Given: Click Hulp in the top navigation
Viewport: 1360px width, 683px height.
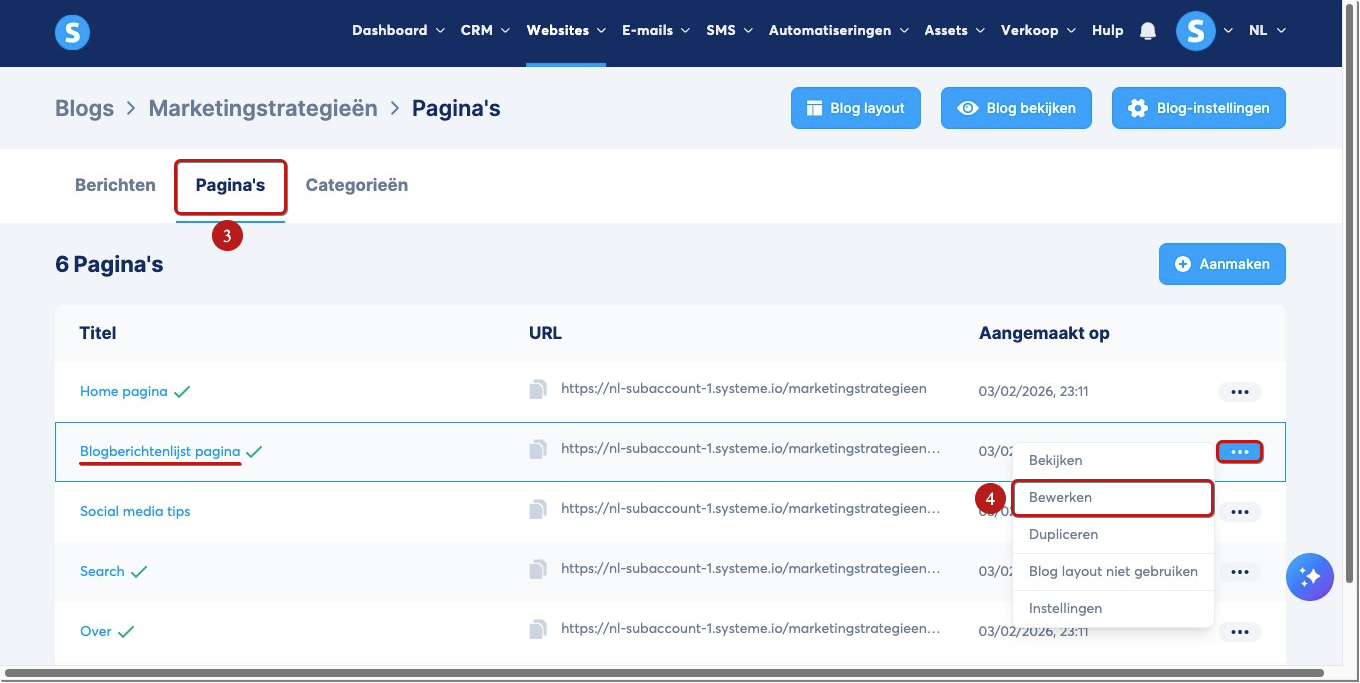Looking at the screenshot, I should [x=1107, y=30].
